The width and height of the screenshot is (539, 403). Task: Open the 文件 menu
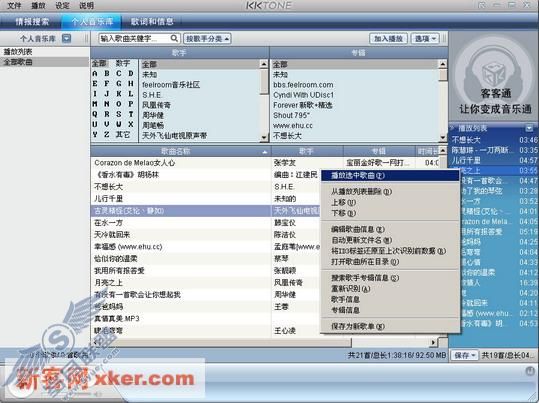click(x=14, y=6)
